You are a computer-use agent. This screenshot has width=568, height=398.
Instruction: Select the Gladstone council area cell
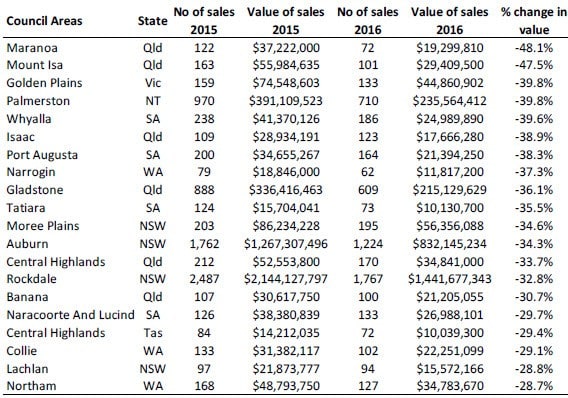[35, 190]
